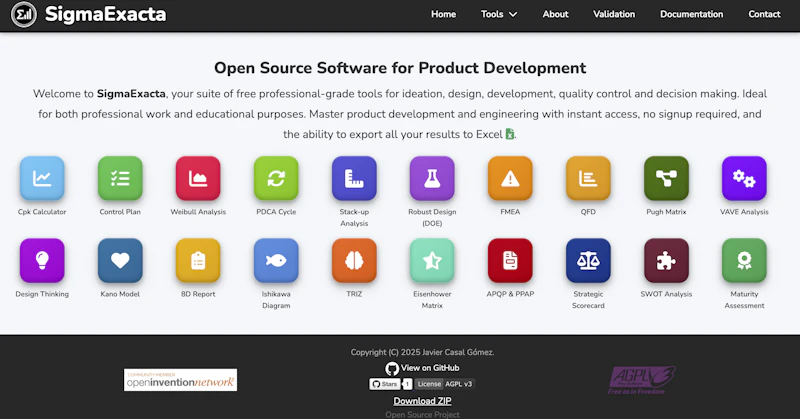The height and width of the screenshot is (419, 800).
Task: Open the Open Invention Network banner
Action: (181, 380)
